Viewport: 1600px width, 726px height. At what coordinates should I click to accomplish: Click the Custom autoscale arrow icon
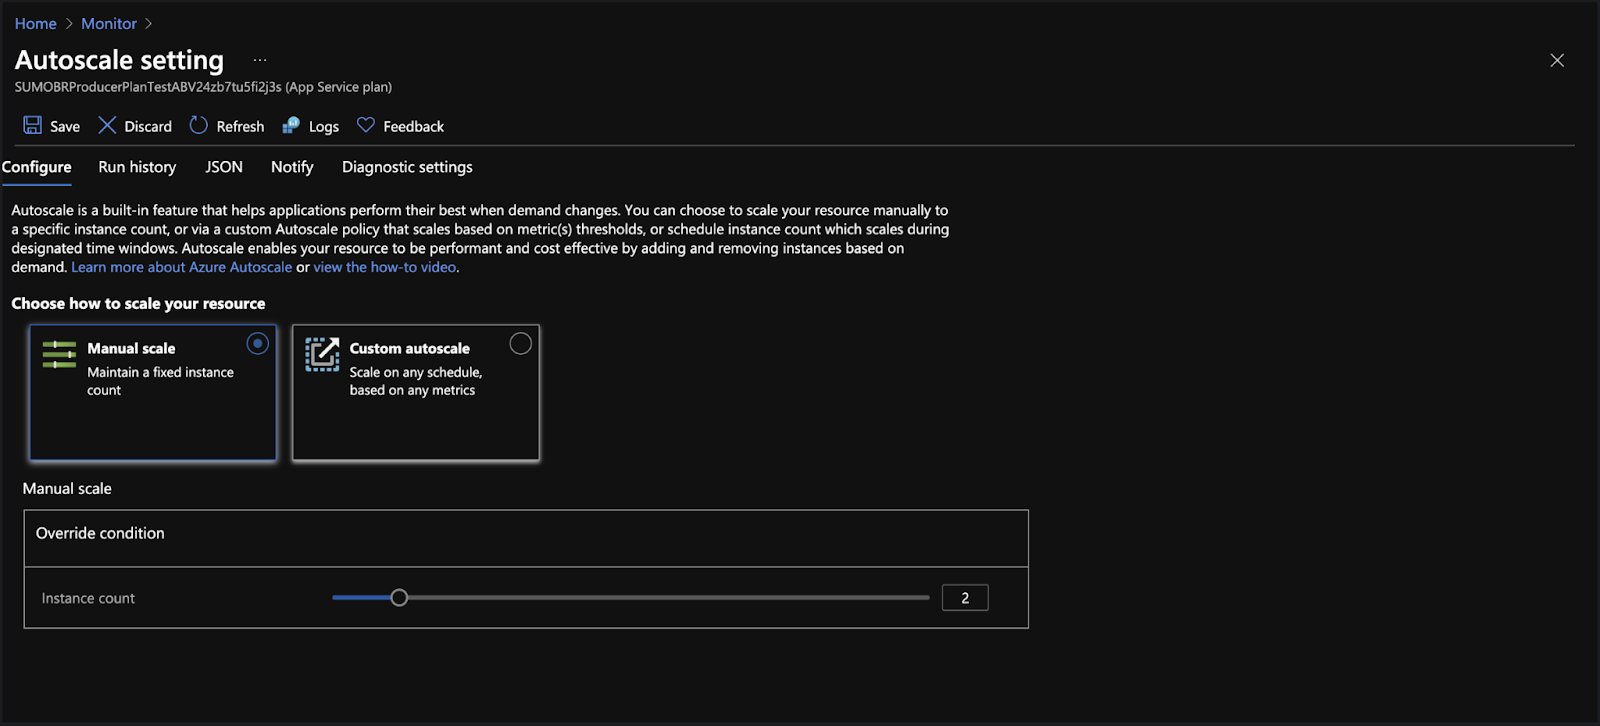click(x=322, y=354)
